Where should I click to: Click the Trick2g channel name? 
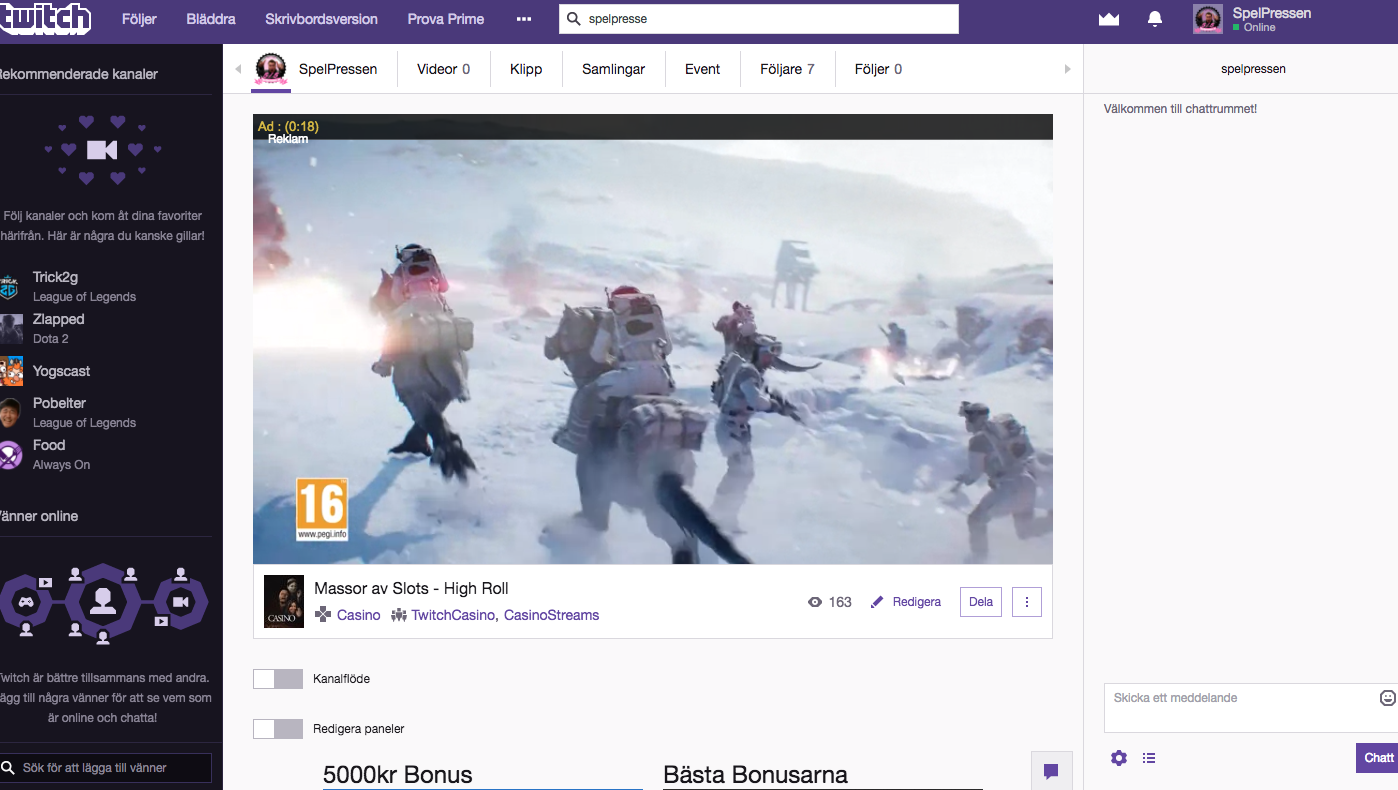click(x=55, y=277)
